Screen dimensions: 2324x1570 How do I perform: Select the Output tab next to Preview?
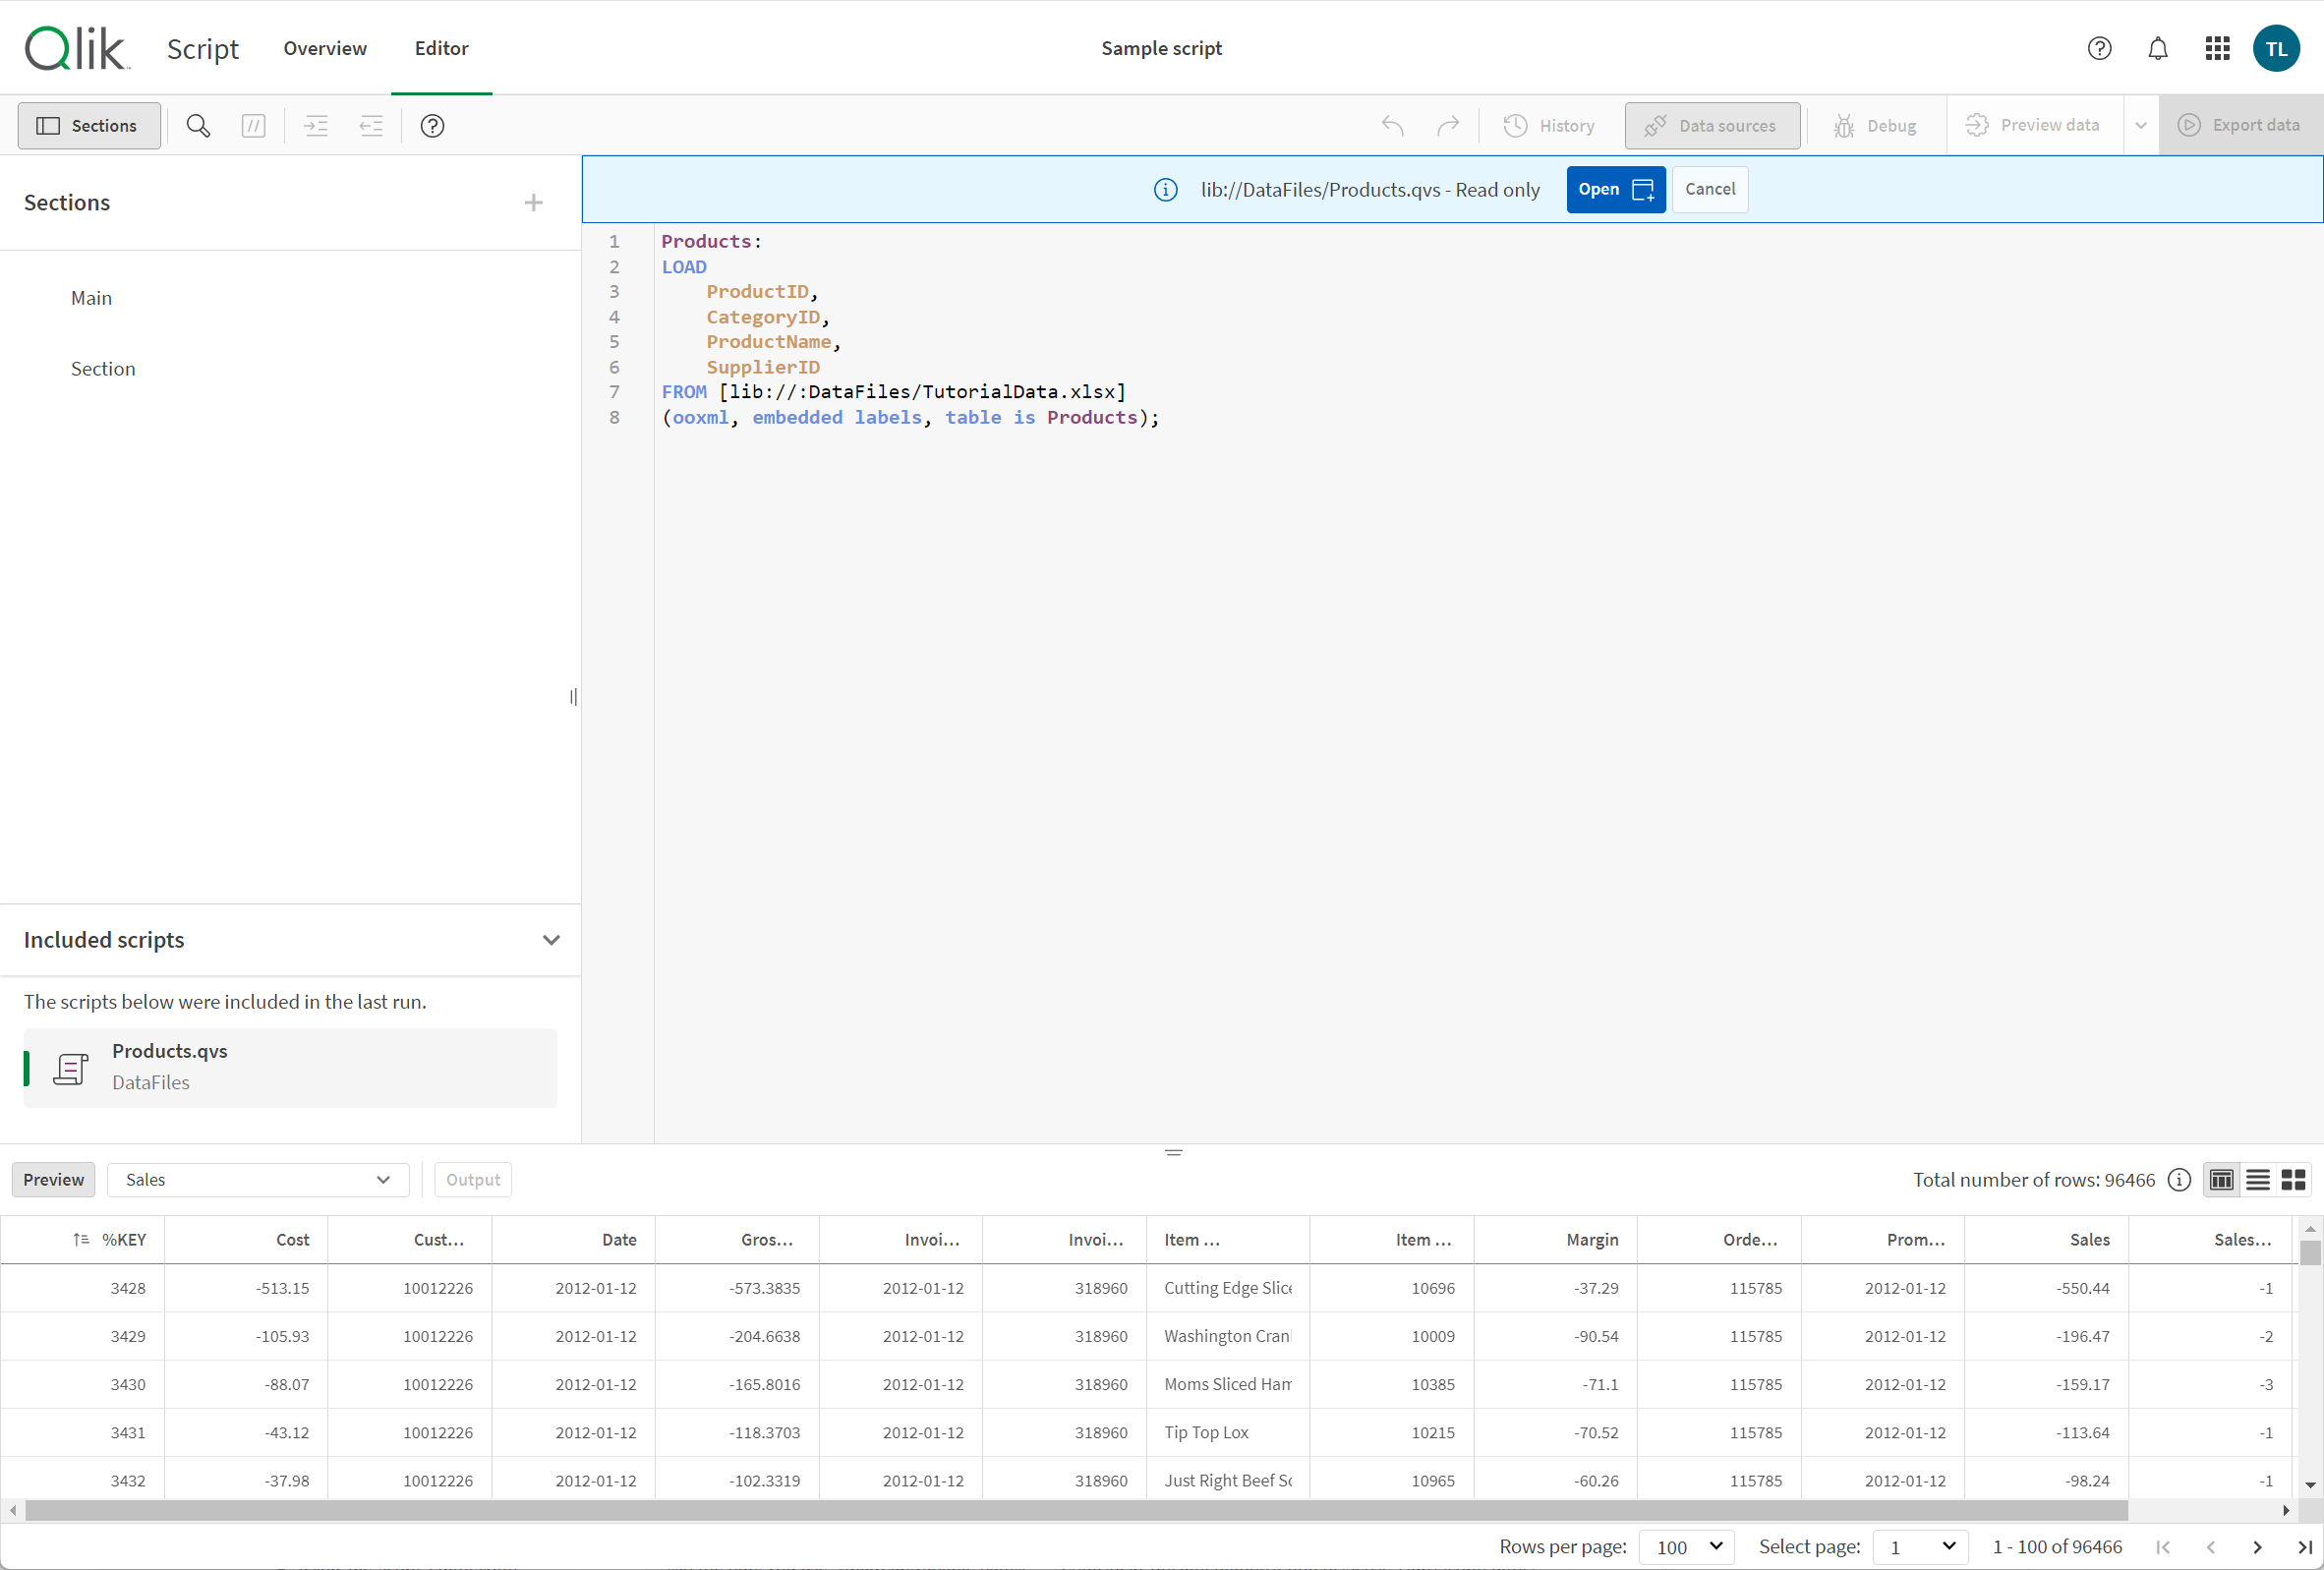point(473,1180)
